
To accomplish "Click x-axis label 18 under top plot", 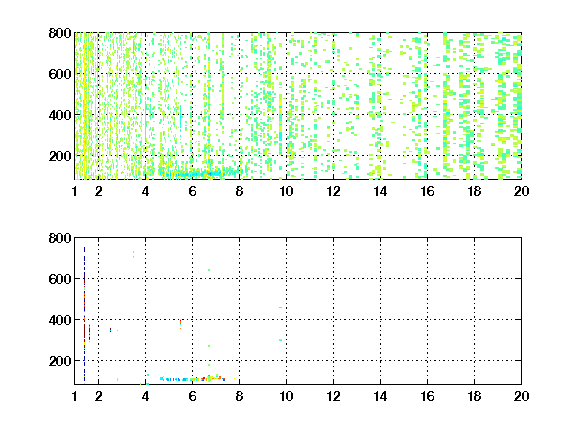I will point(475,191).
